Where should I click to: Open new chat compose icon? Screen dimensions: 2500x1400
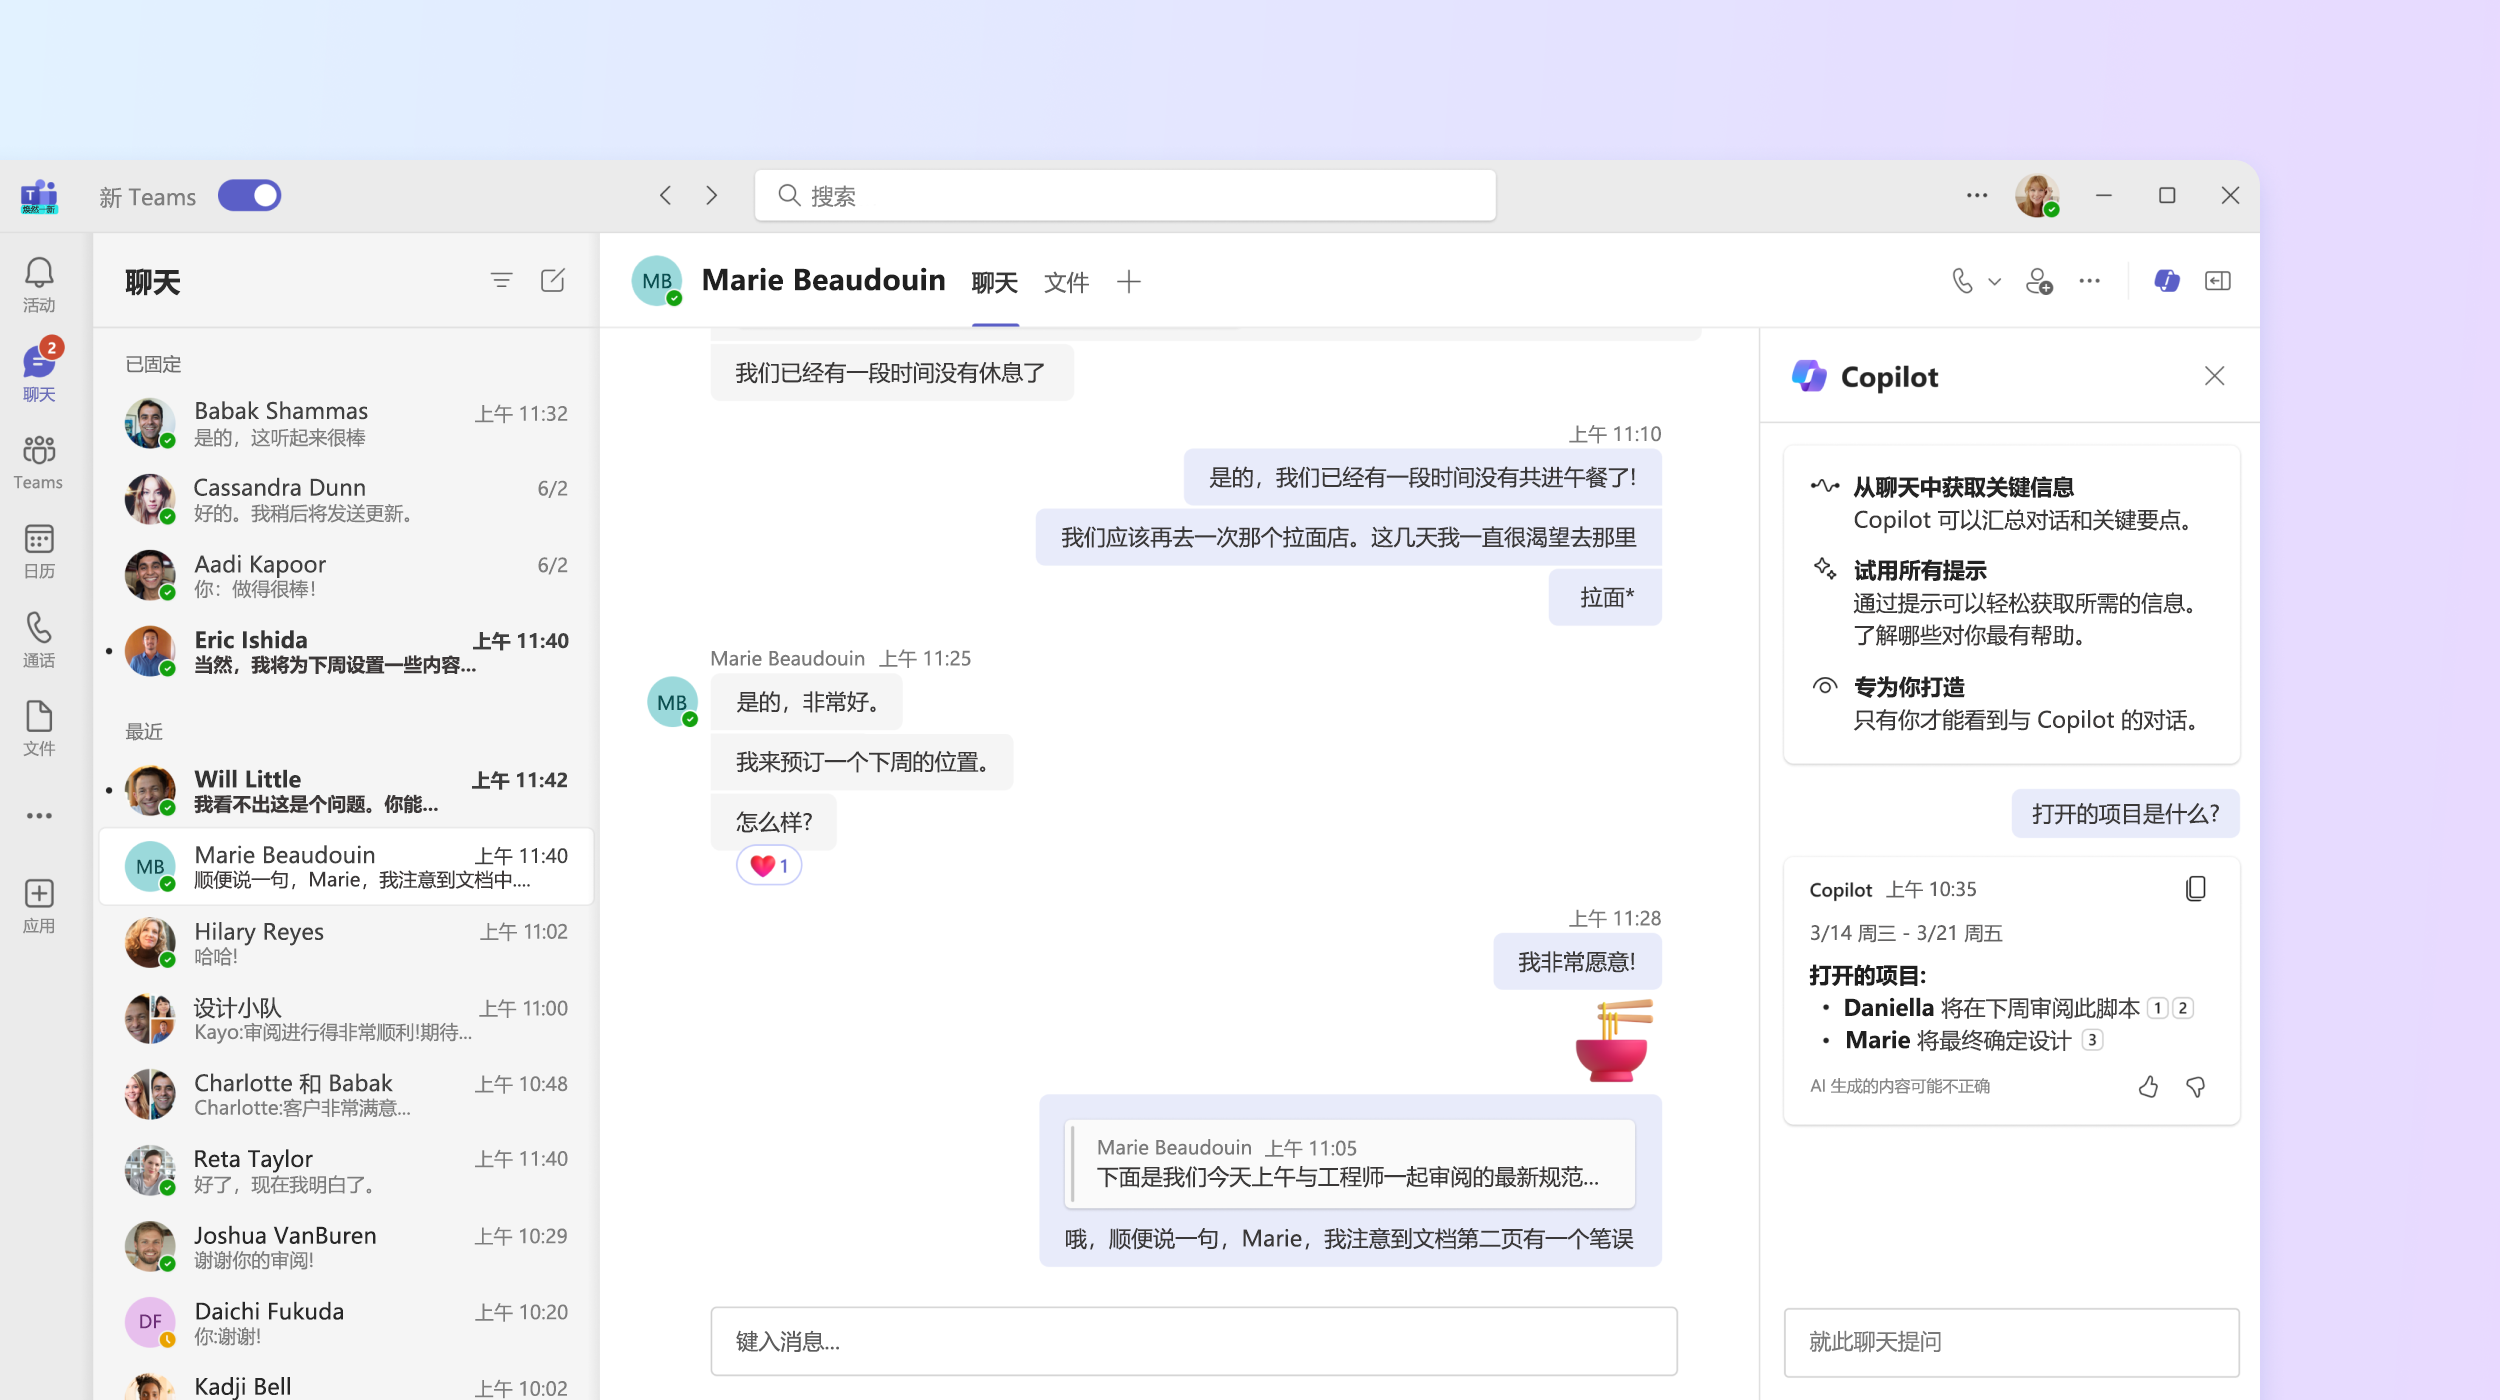pyautogui.click(x=553, y=280)
